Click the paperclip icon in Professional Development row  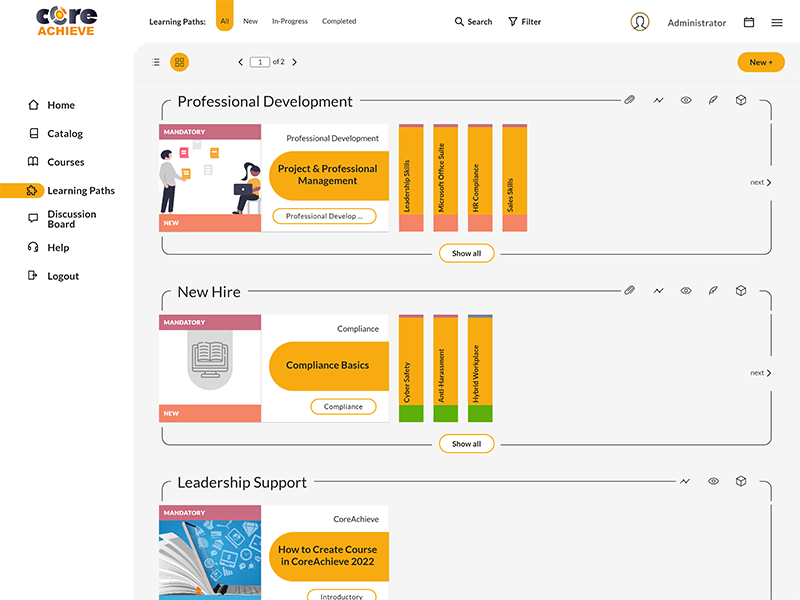[630, 100]
